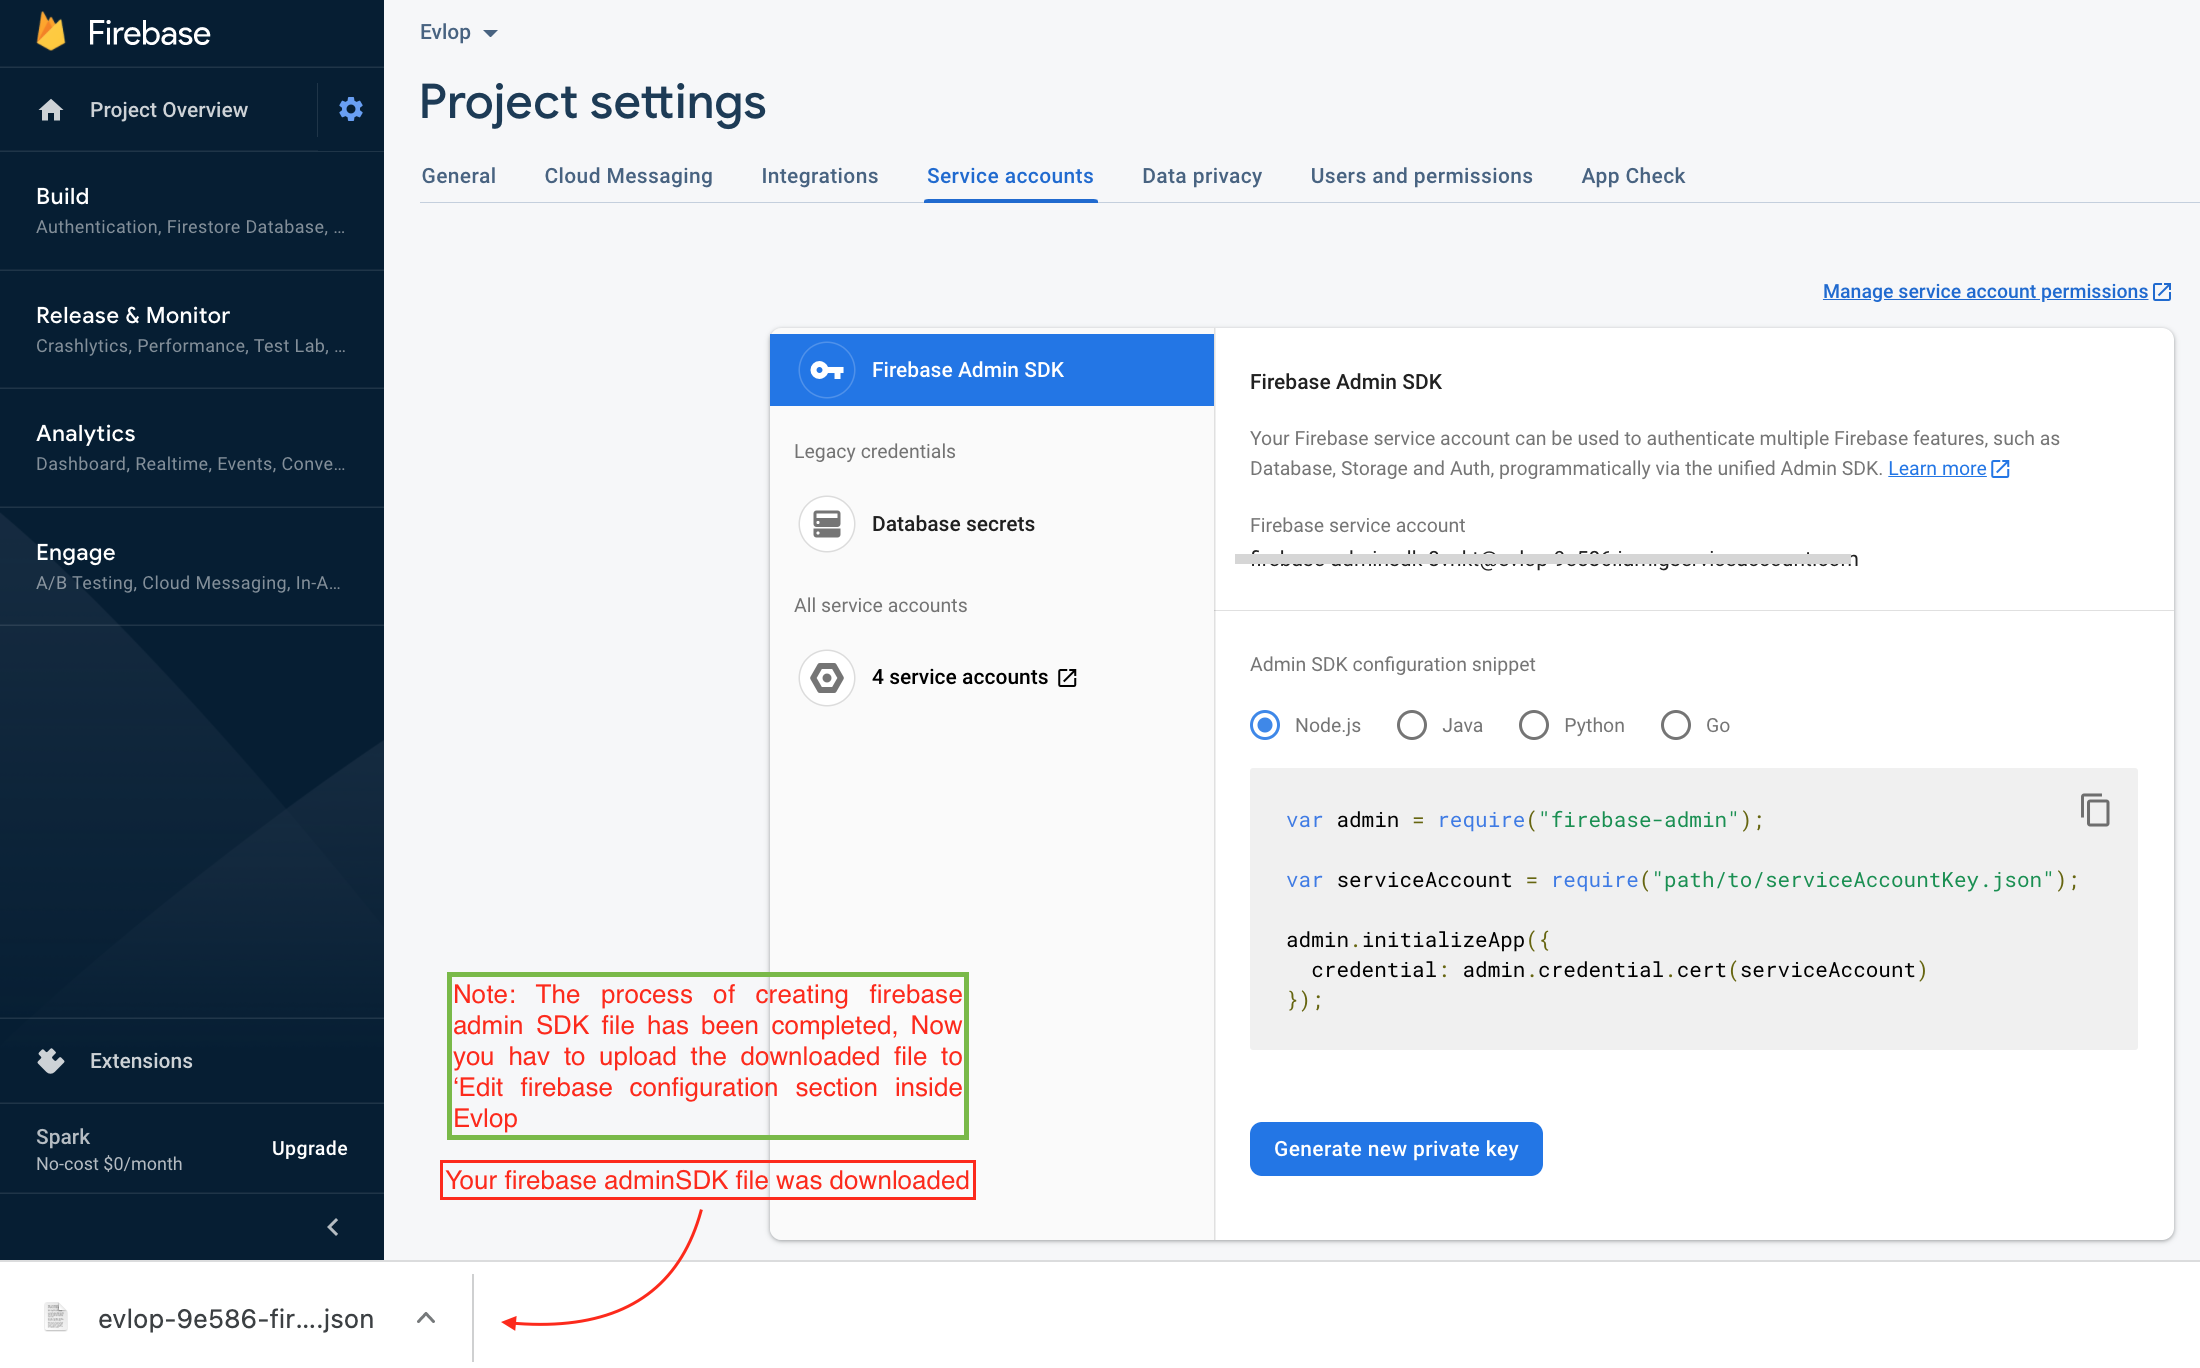Viewport: 2200px width, 1368px height.
Task: Open the Users and permissions tab
Action: pyautogui.click(x=1421, y=176)
